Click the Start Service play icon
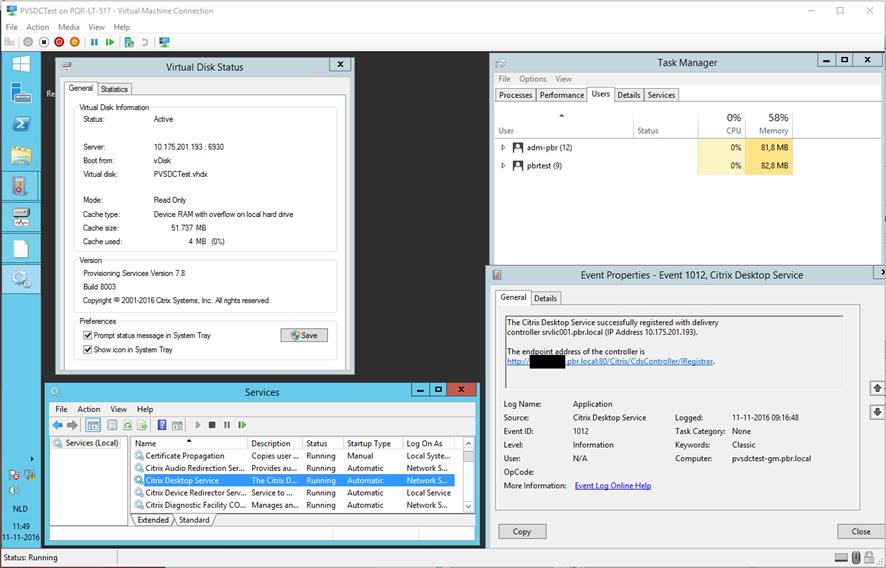This screenshot has width=886, height=568. (198, 425)
